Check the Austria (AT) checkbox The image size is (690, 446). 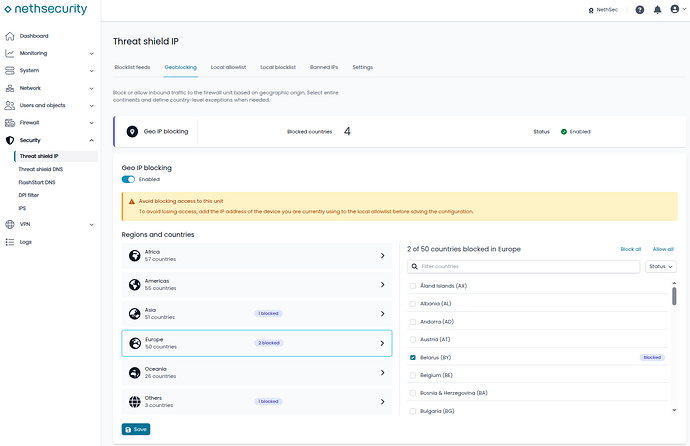point(413,340)
